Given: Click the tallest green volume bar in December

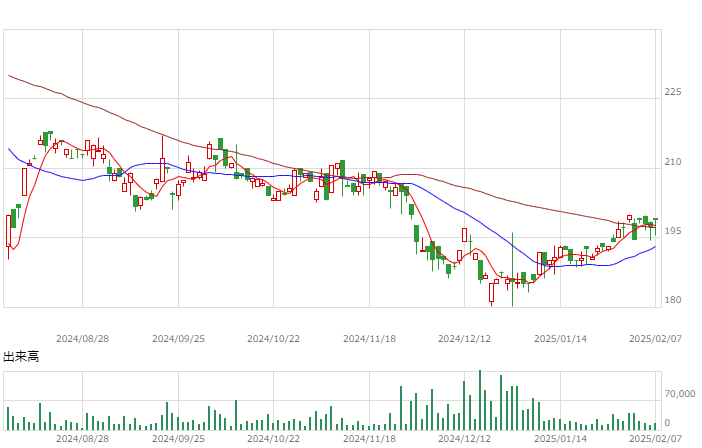Looking at the screenshot, I should point(480,400).
